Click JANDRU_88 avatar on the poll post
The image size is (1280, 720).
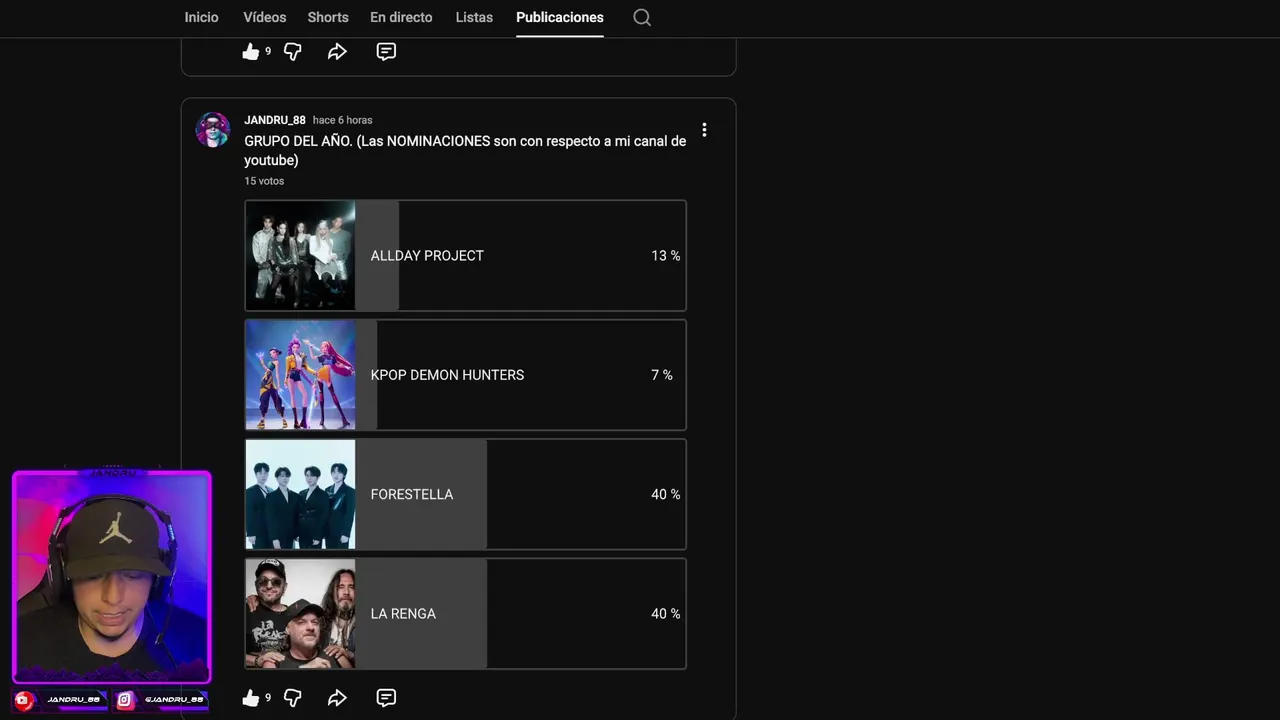coord(212,130)
